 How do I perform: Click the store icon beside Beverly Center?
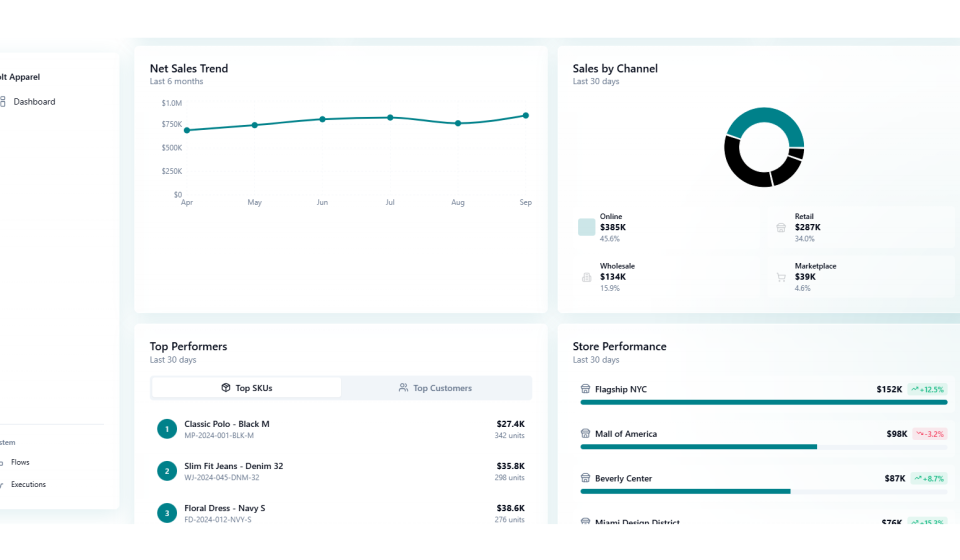(x=586, y=479)
